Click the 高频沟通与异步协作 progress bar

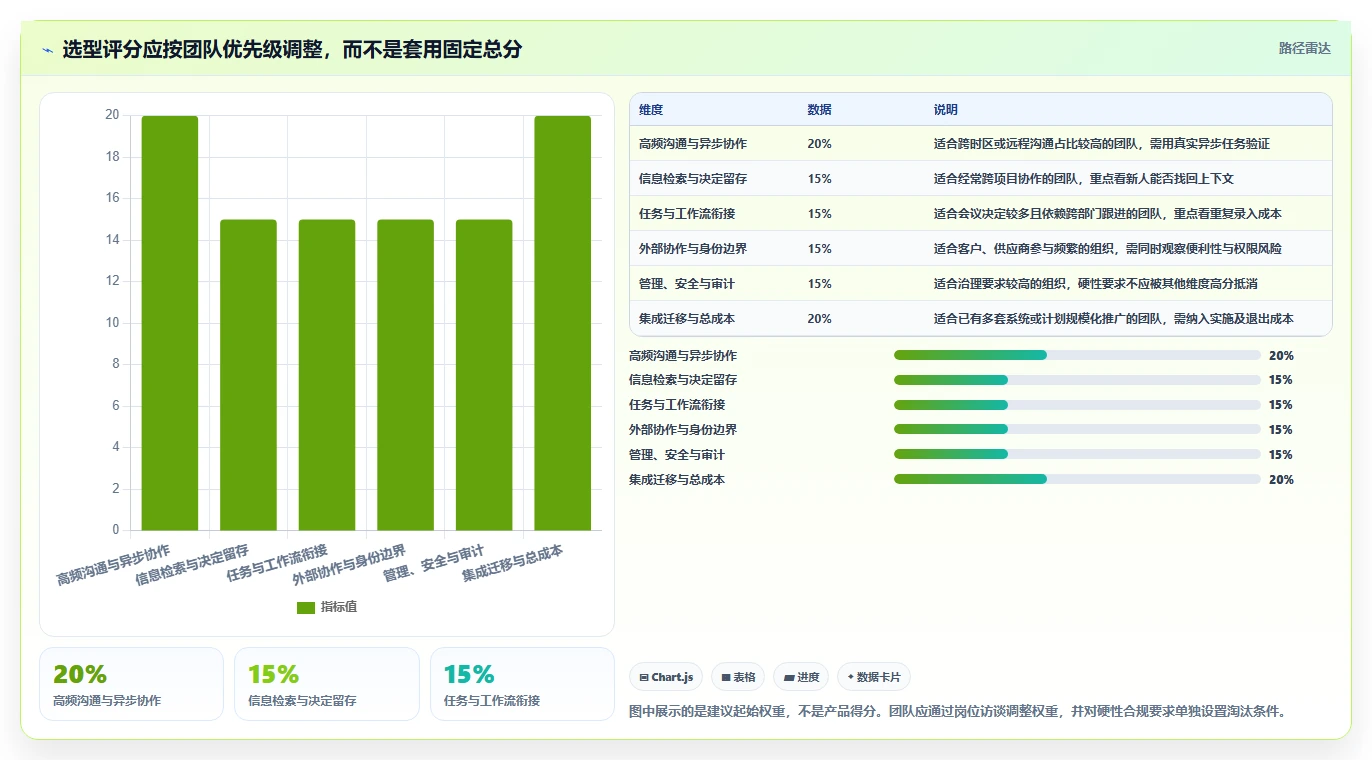[x=1077, y=355]
